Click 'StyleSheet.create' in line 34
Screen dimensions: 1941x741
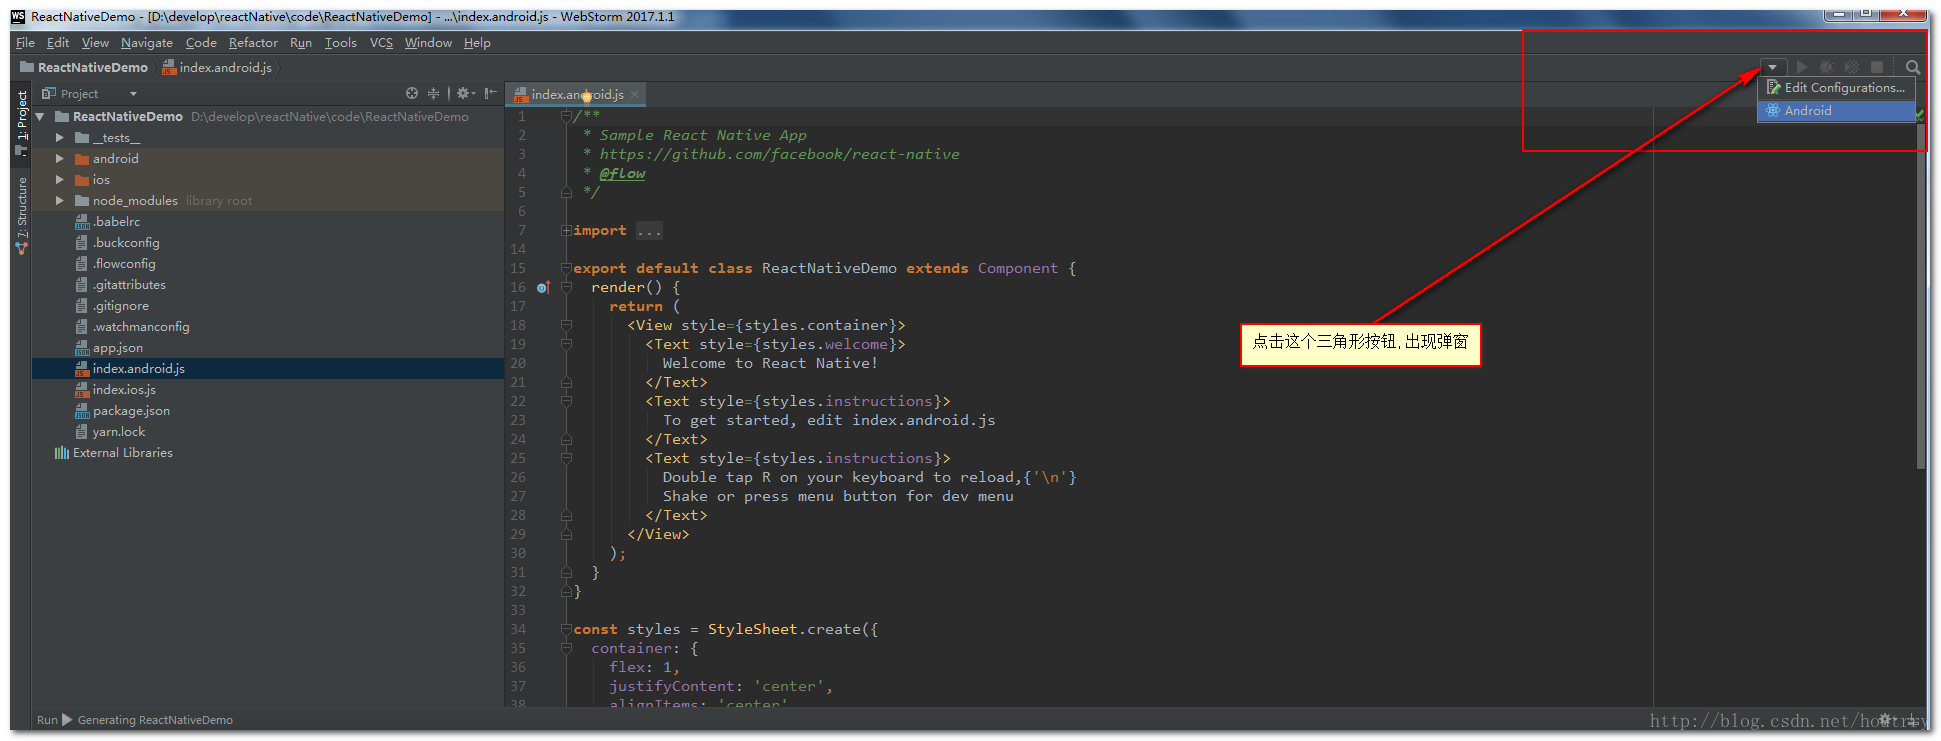pos(784,629)
